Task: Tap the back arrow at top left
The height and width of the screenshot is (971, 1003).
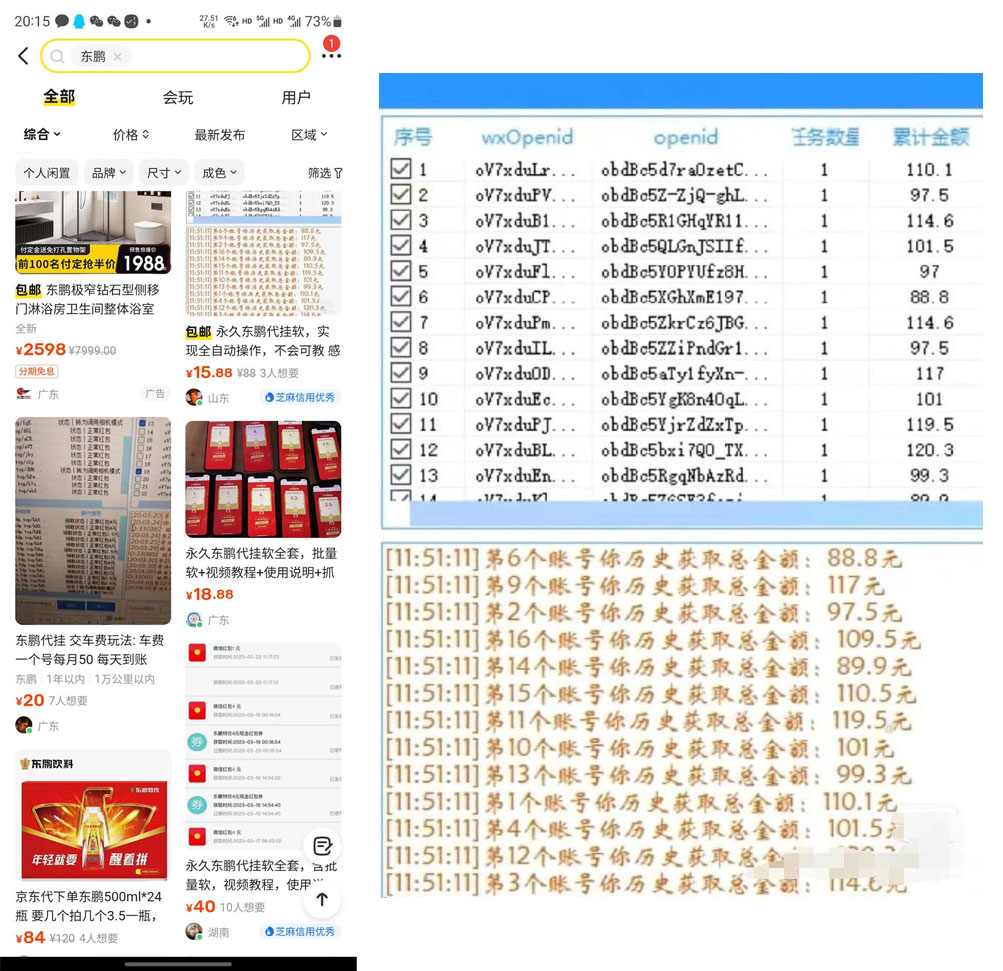Action: click(21, 57)
